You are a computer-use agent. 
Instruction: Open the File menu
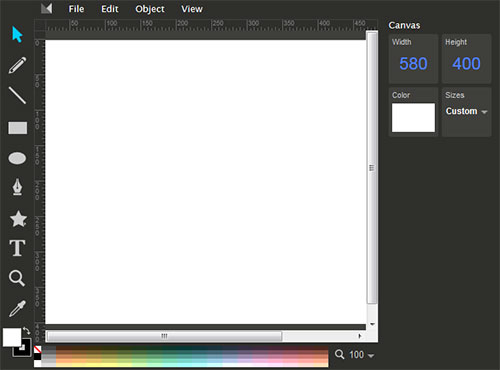point(76,9)
